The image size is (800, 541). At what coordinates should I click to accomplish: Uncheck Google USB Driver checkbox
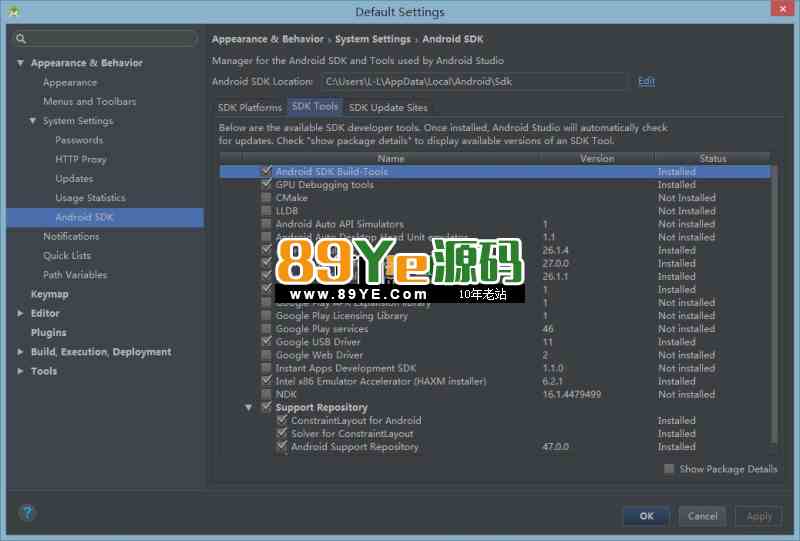266,341
